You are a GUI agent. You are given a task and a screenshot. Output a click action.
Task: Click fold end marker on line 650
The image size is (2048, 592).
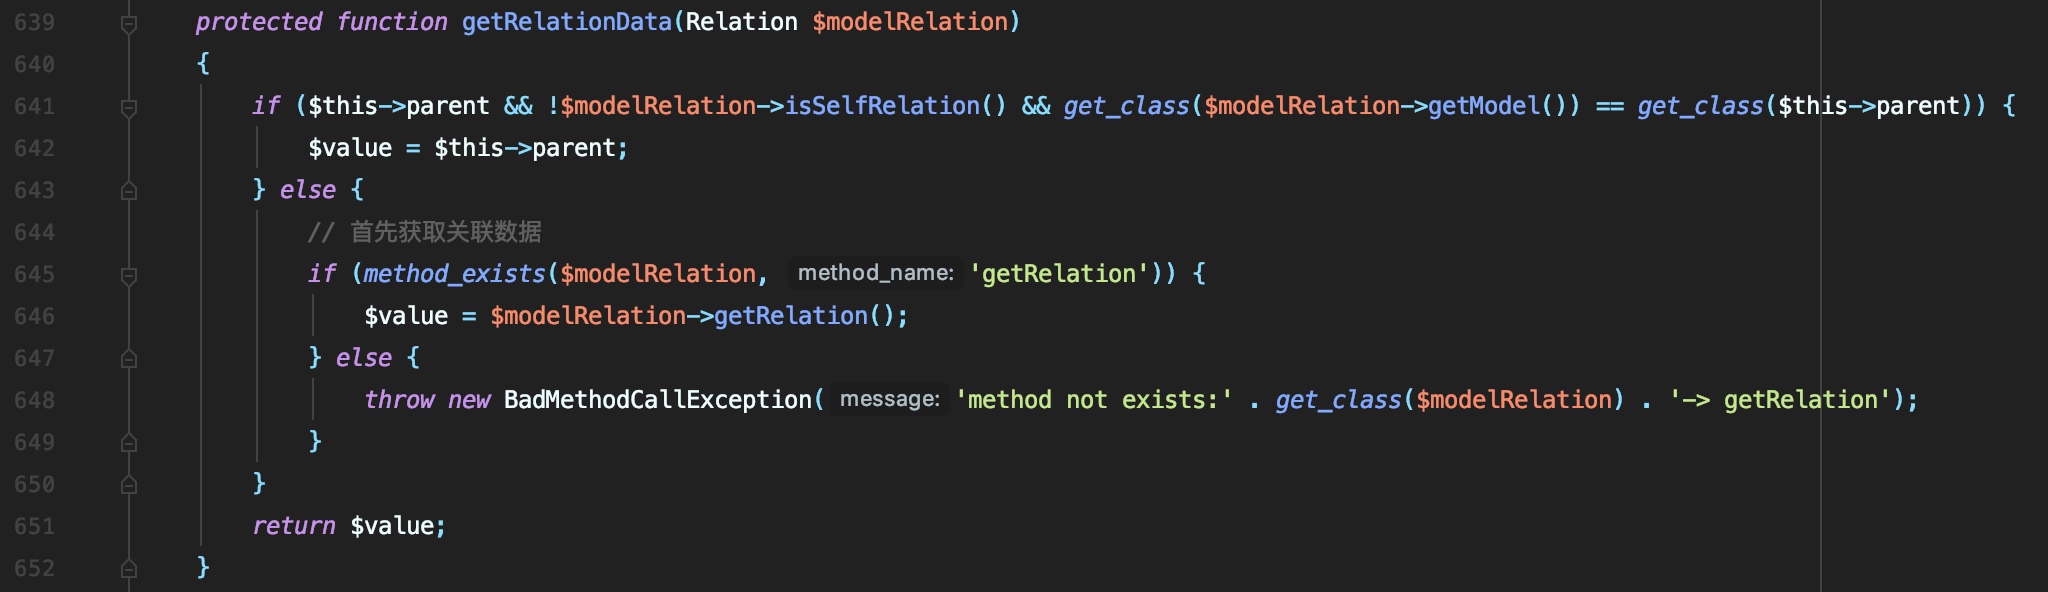(x=129, y=484)
